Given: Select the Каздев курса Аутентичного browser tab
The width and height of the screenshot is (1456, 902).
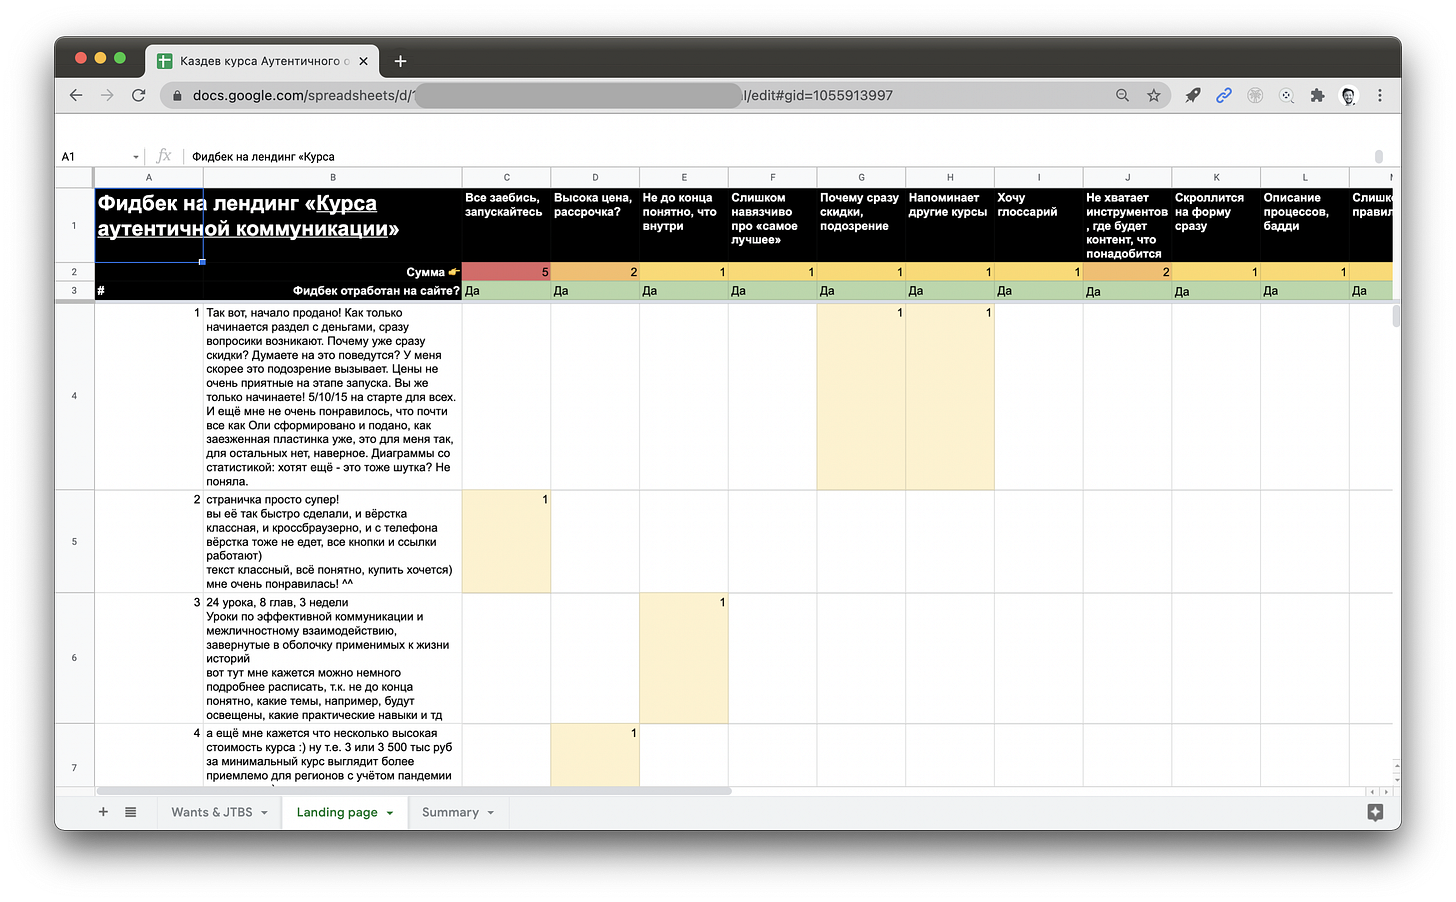Looking at the screenshot, I should [263, 61].
